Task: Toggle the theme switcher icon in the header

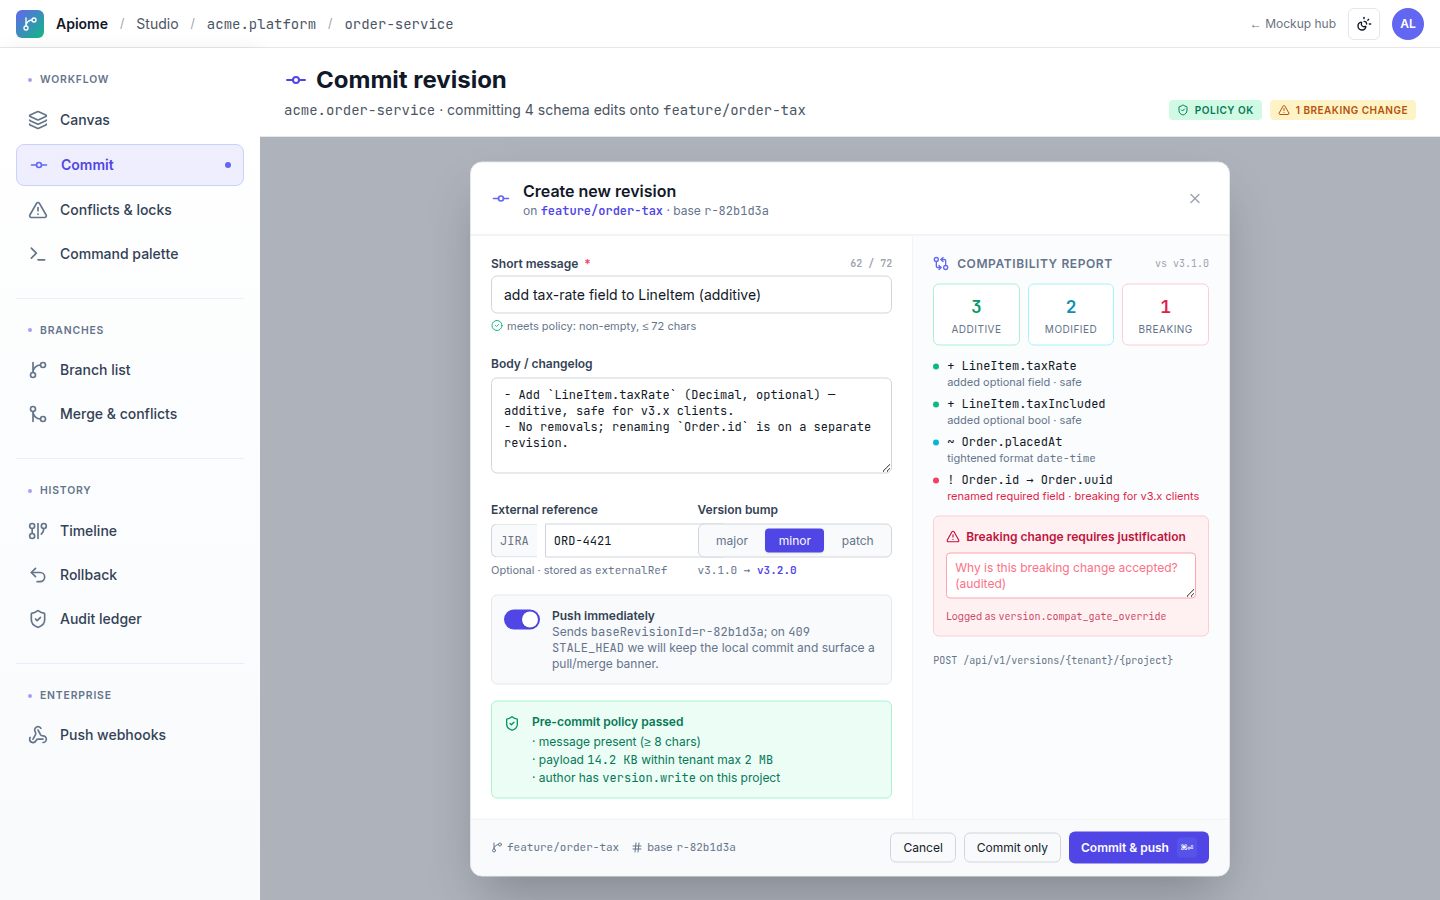Action: click(1364, 24)
